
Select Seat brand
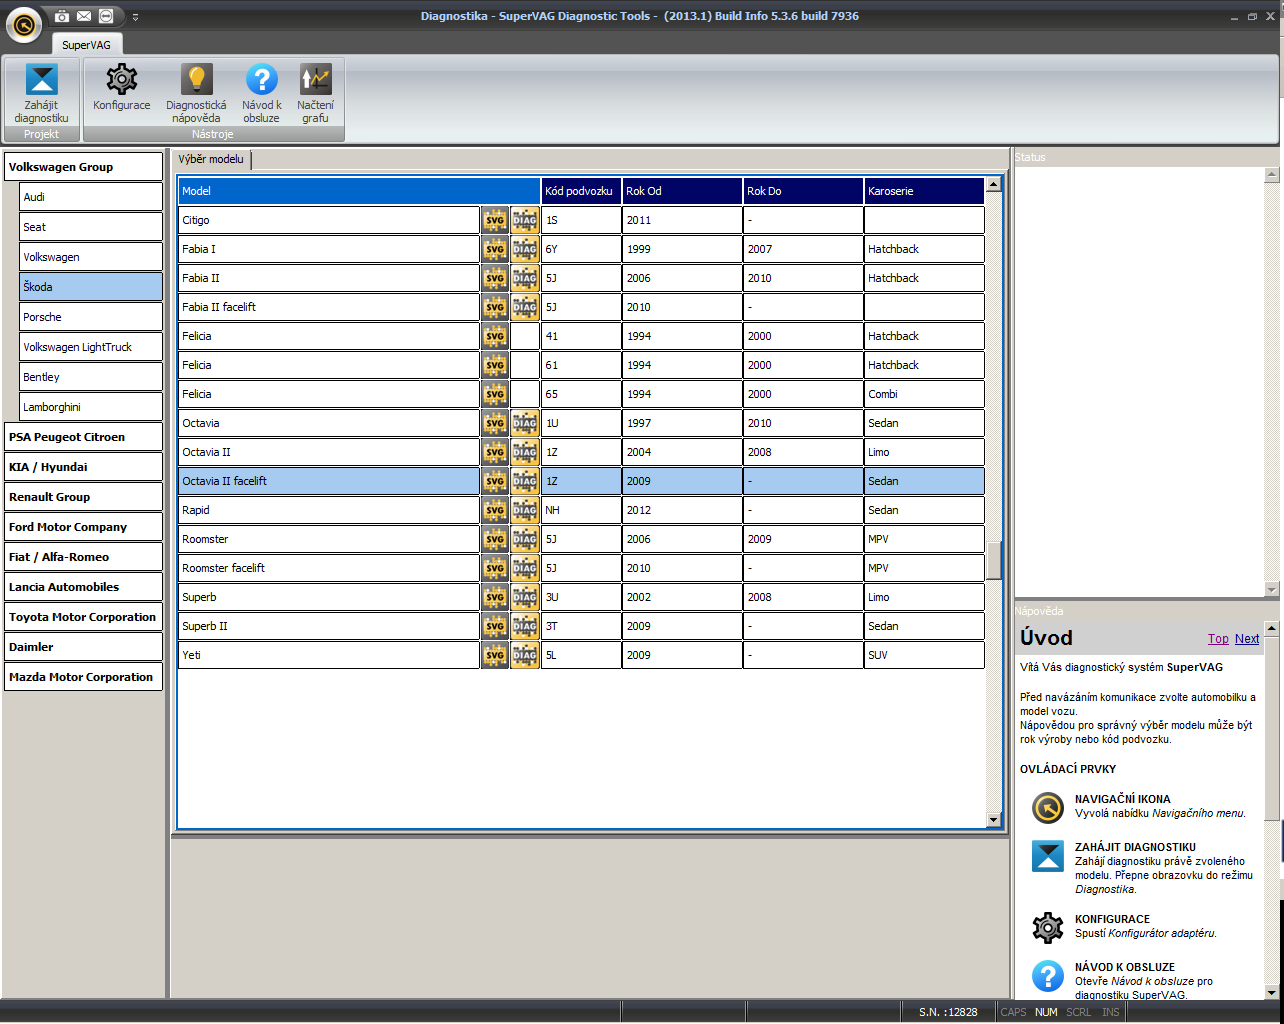tap(91, 227)
